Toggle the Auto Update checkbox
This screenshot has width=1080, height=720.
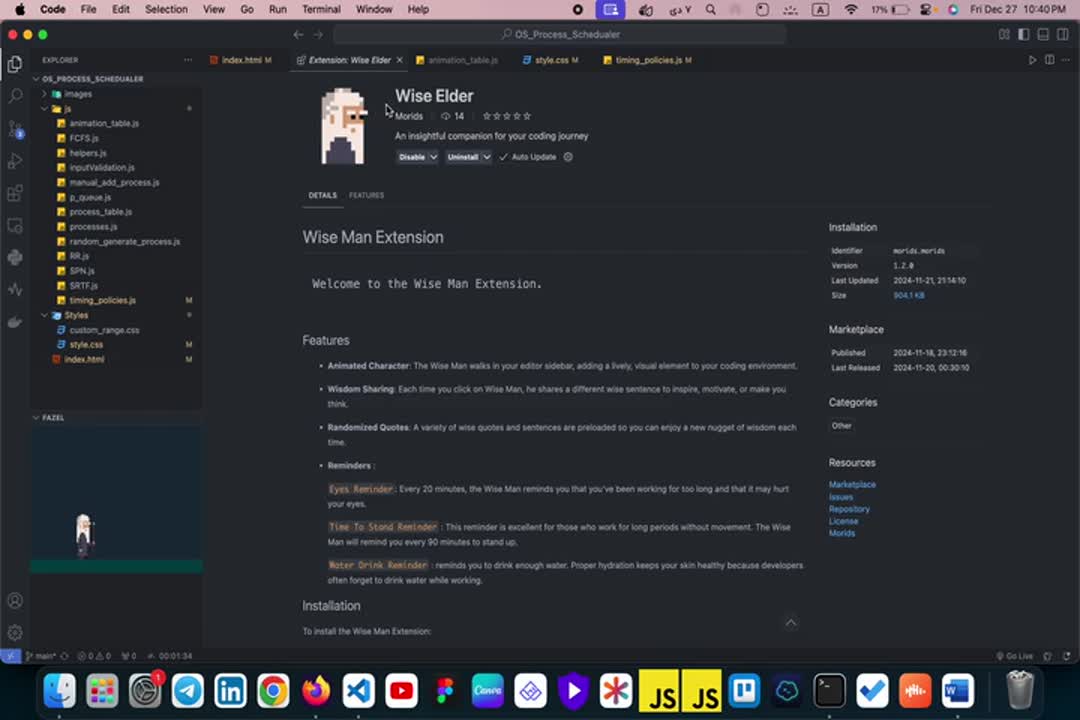pos(503,157)
